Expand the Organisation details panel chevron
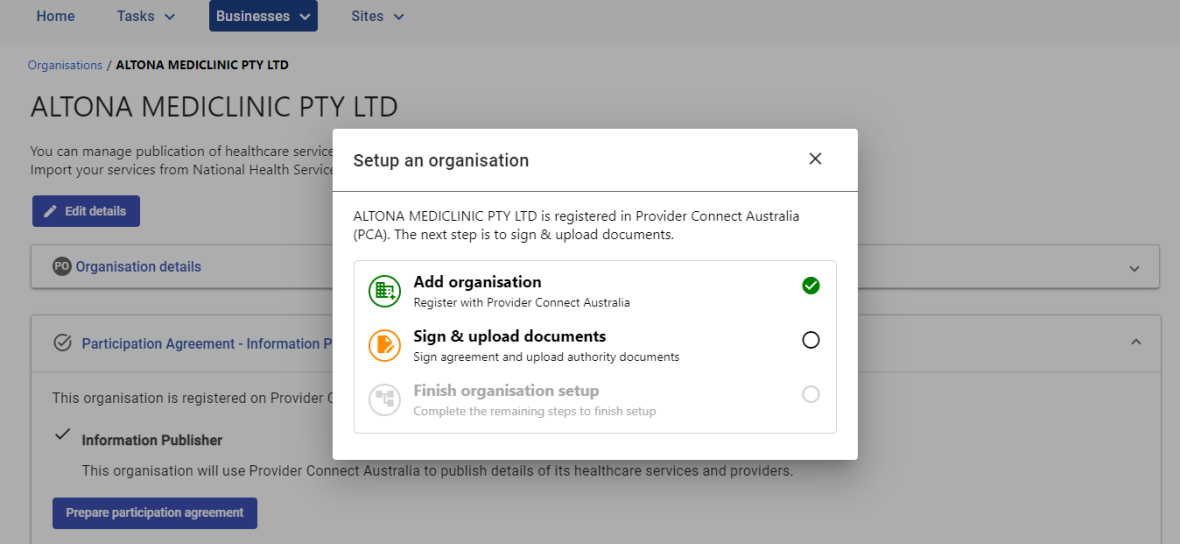The height and width of the screenshot is (544, 1180). [1135, 268]
